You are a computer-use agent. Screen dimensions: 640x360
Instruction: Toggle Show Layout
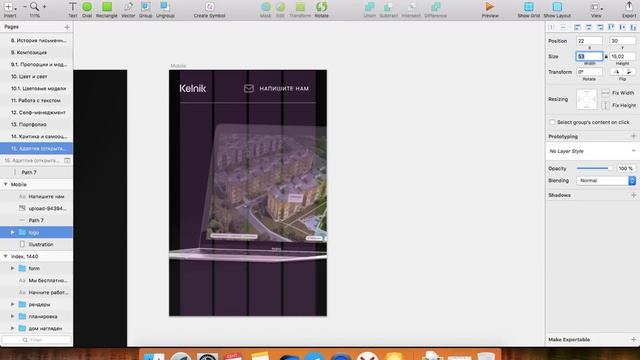coord(557,10)
